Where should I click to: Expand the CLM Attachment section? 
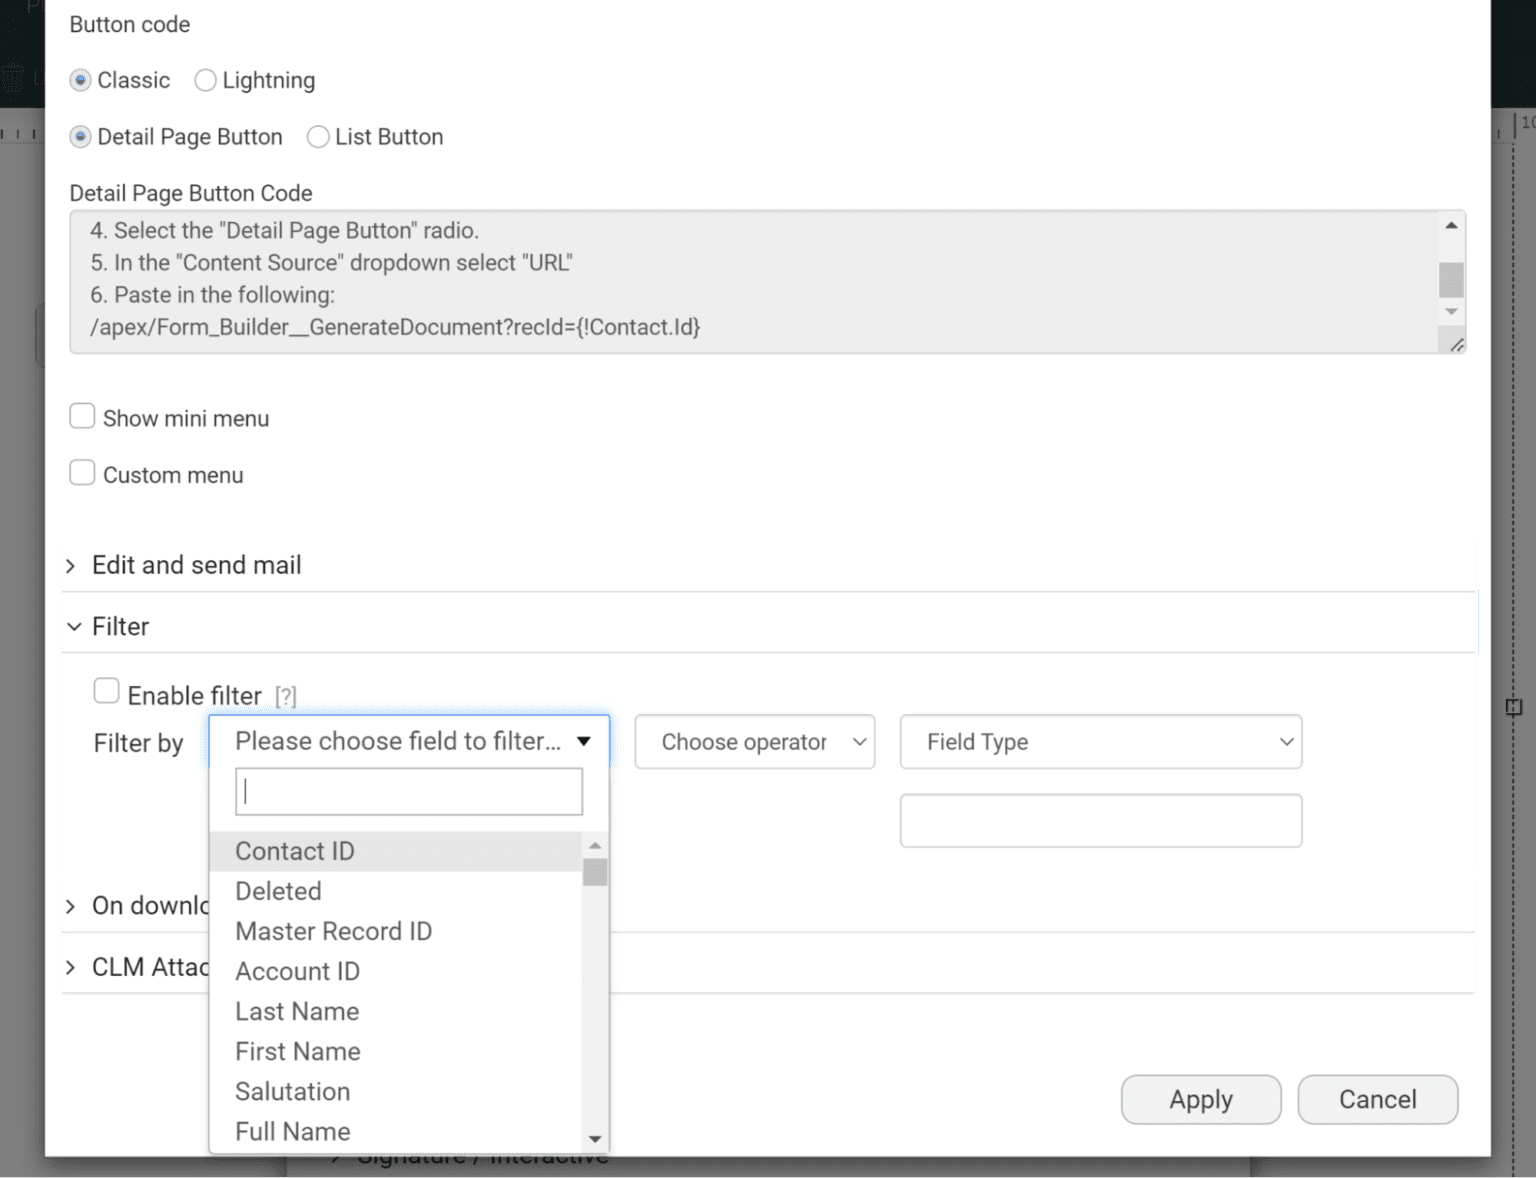138,967
